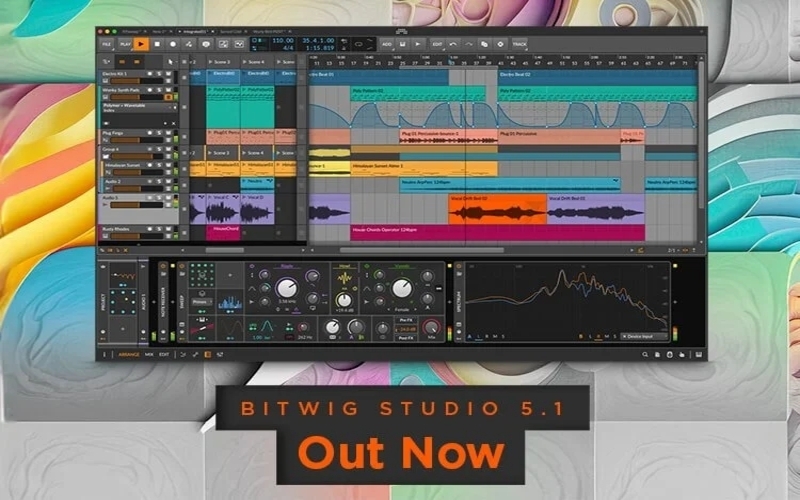
Task: Open the TRACK menu
Action: click(x=519, y=44)
